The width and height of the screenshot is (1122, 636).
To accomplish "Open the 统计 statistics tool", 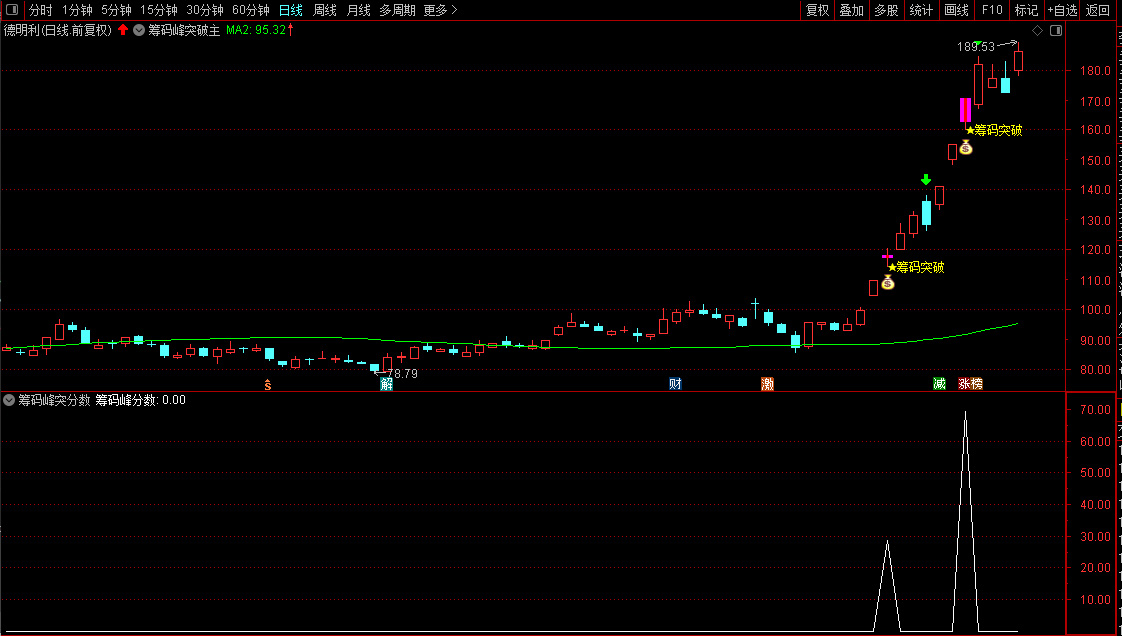I will click(x=921, y=10).
